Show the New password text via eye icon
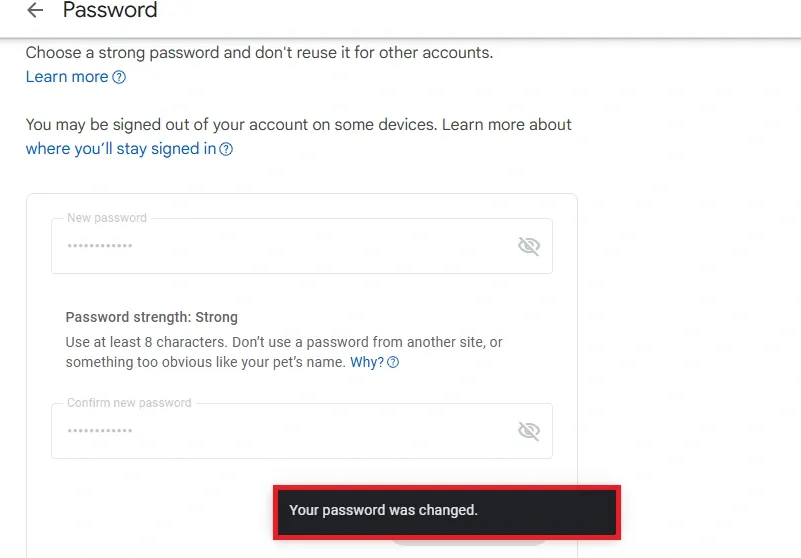Viewport: 801px width, 558px height. click(528, 246)
